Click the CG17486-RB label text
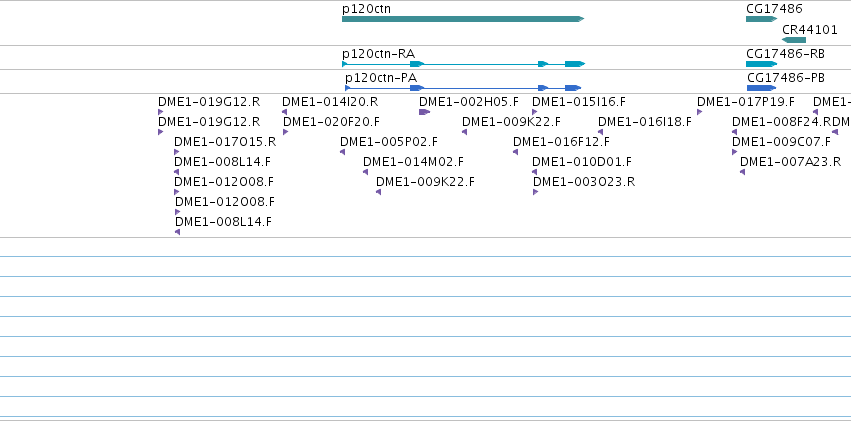 pyautogui.click(x=785, y=54)
